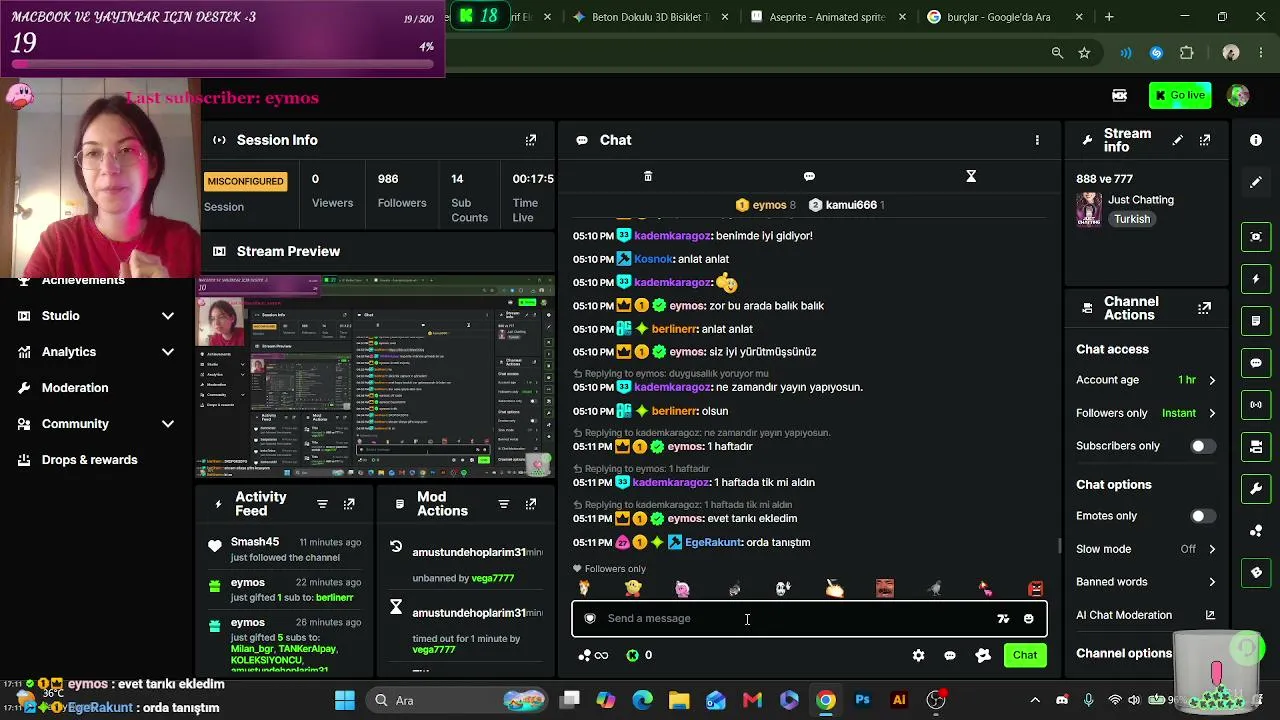Open the emoji picker in the message box
1280x720 pixels.
1028,619
